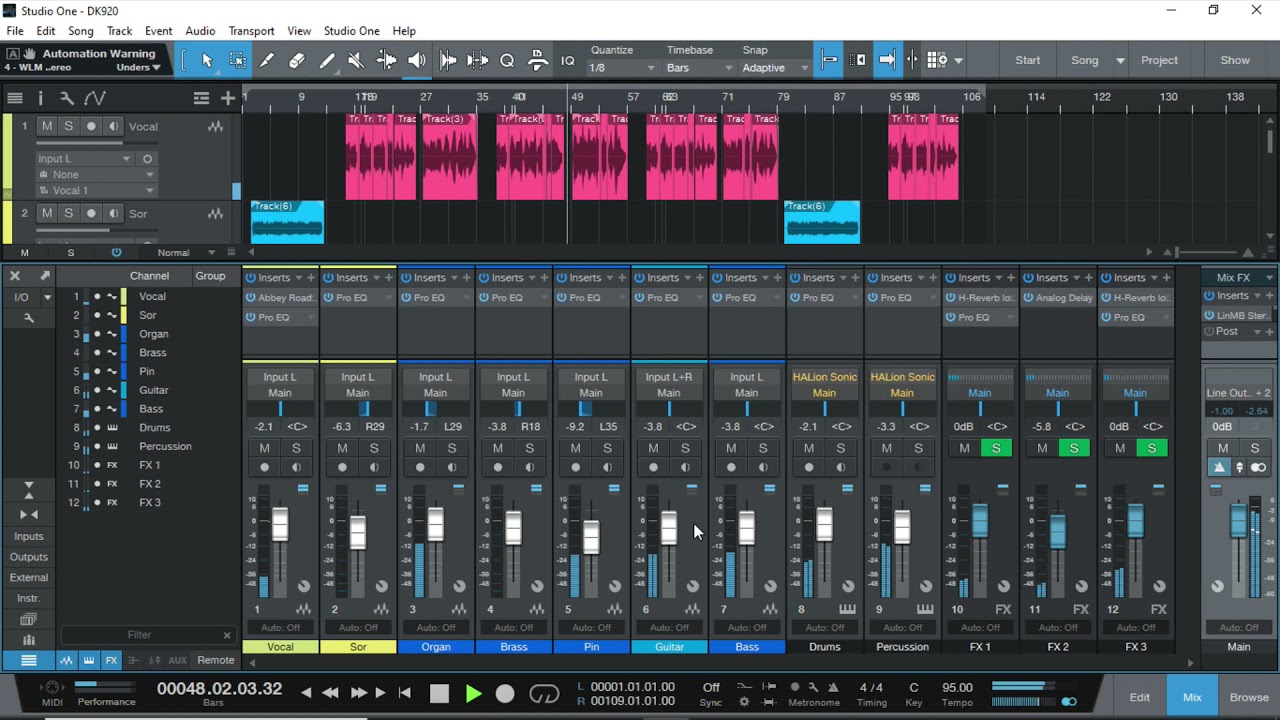Click the Record button in transport
Screen dimensions: 1280x720
505,693
